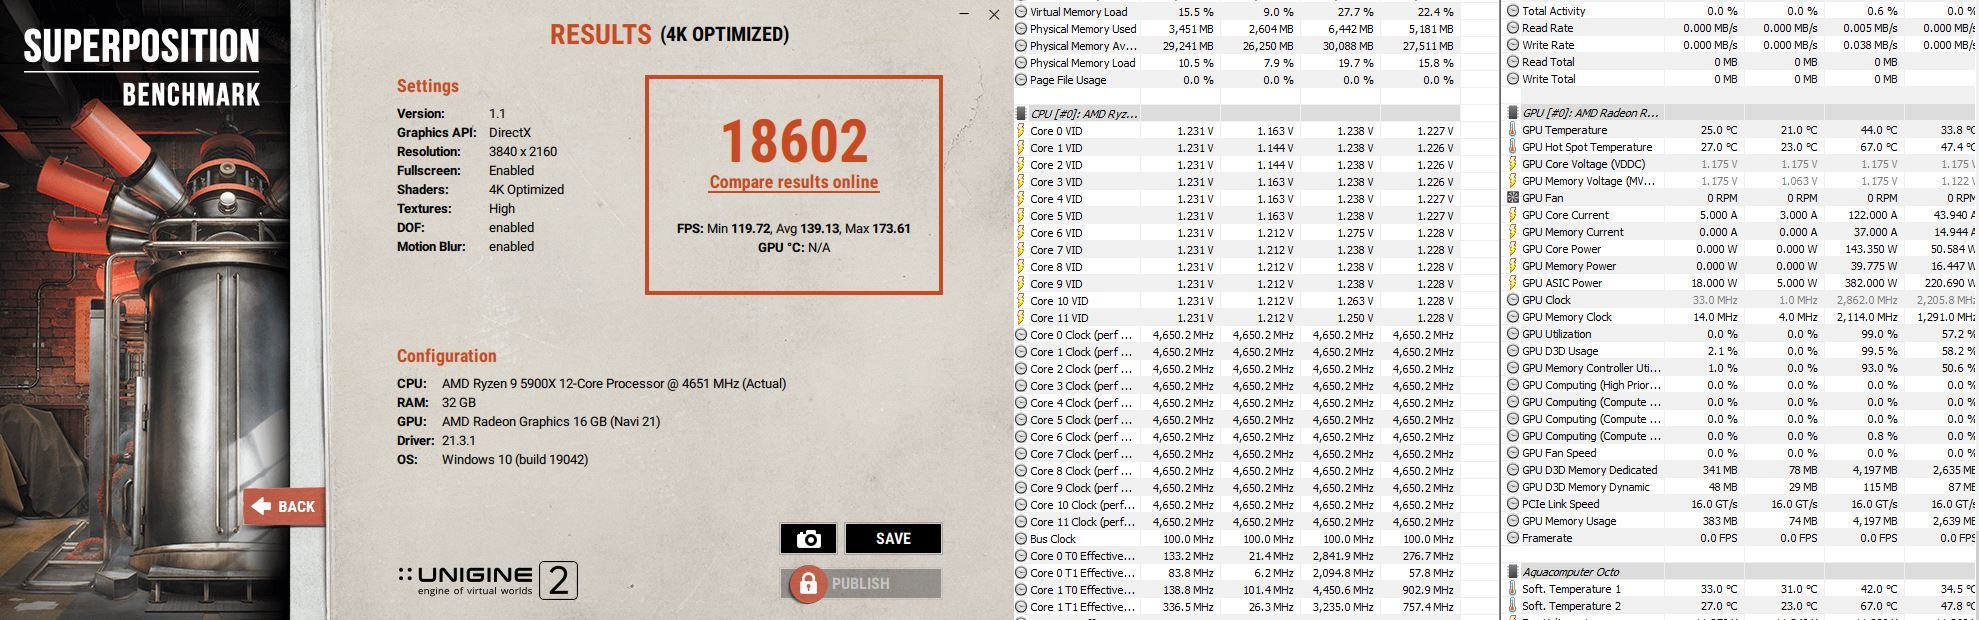1979x620 pixels.
Task: Select the Core 1 T1 Effective row
Action: coord(1237,607)
